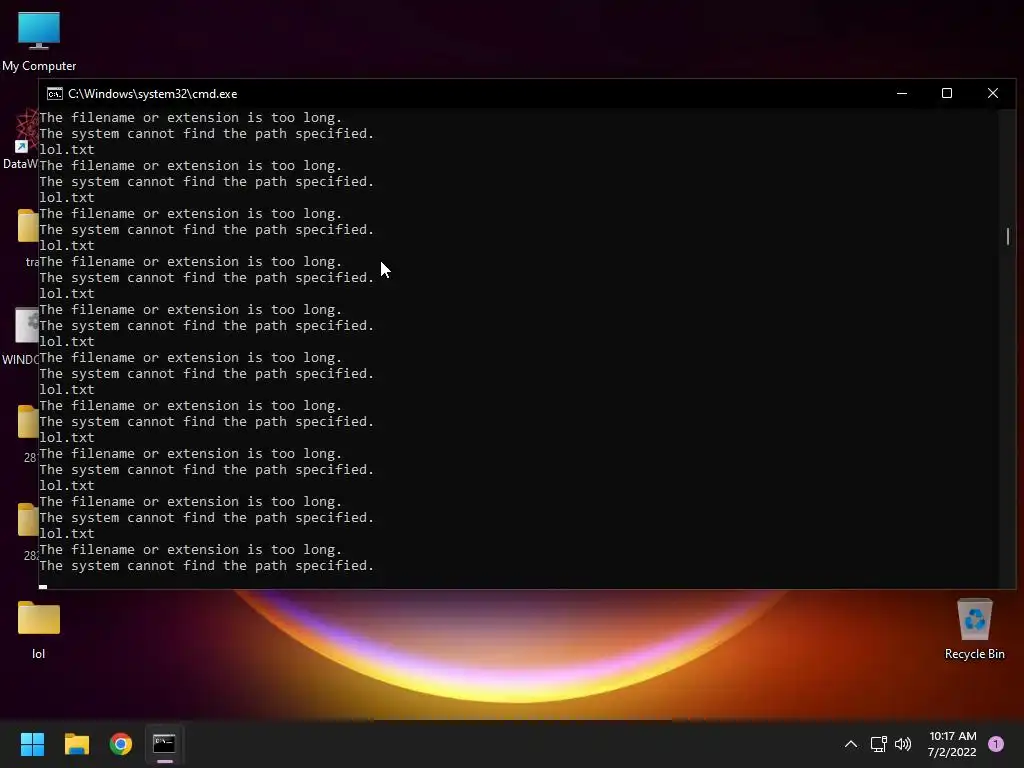Click the blinking cursor line in cmd
Viewport: 1024px width, 768px height.
tap(43, 586)
